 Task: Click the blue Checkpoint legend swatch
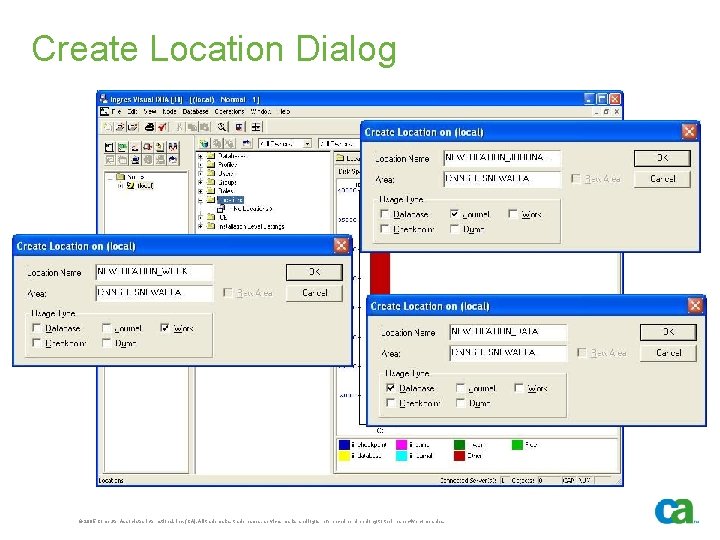tap(344, 444)
